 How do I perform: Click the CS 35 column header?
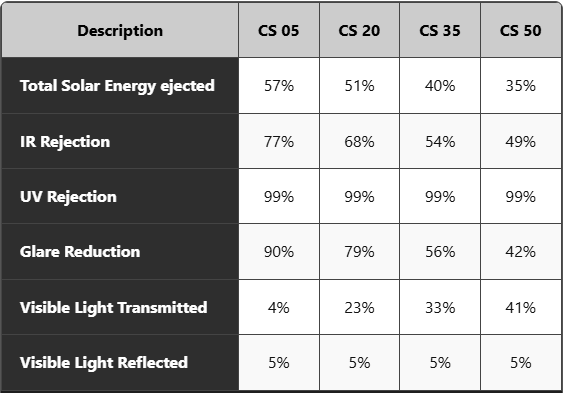point(440,30)
